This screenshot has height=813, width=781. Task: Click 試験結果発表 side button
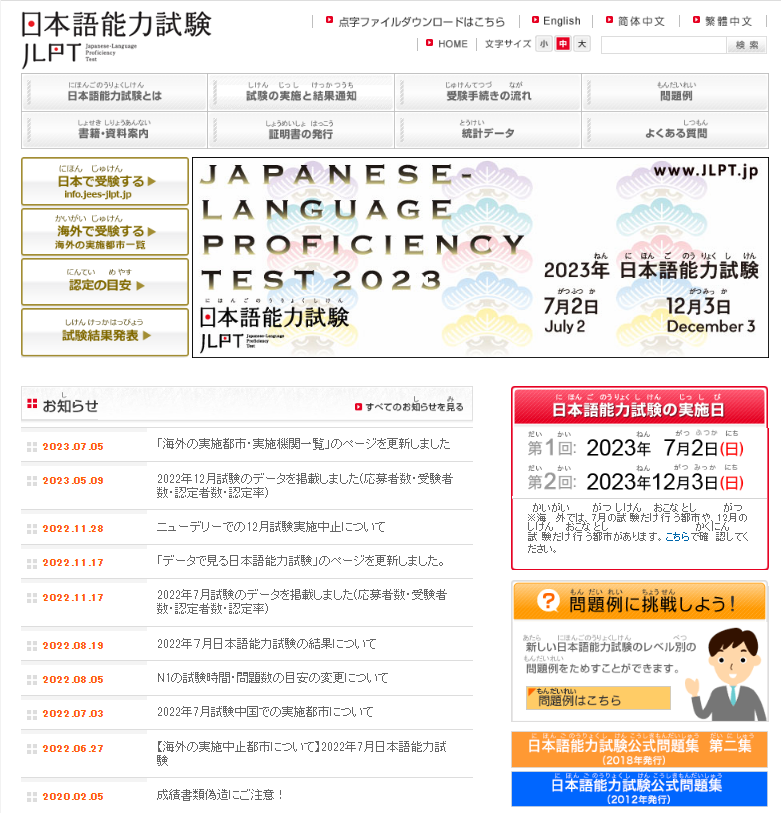coord(105,332)
